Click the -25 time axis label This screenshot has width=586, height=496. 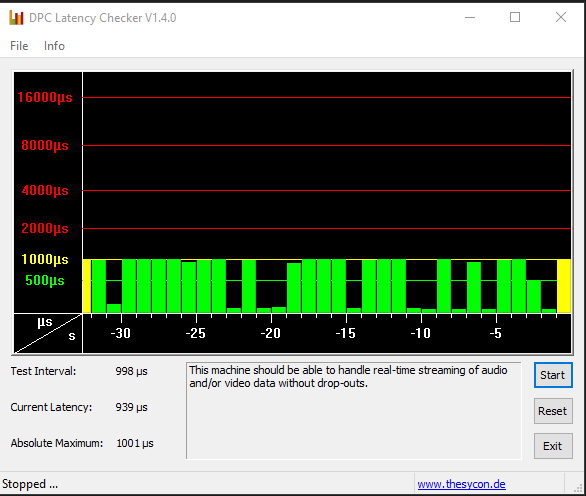coord(196,333)
